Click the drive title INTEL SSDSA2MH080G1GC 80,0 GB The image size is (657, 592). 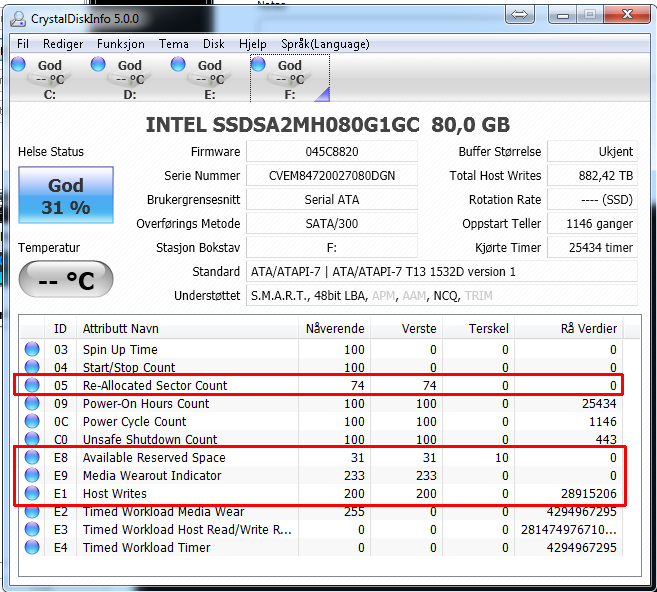328,124
